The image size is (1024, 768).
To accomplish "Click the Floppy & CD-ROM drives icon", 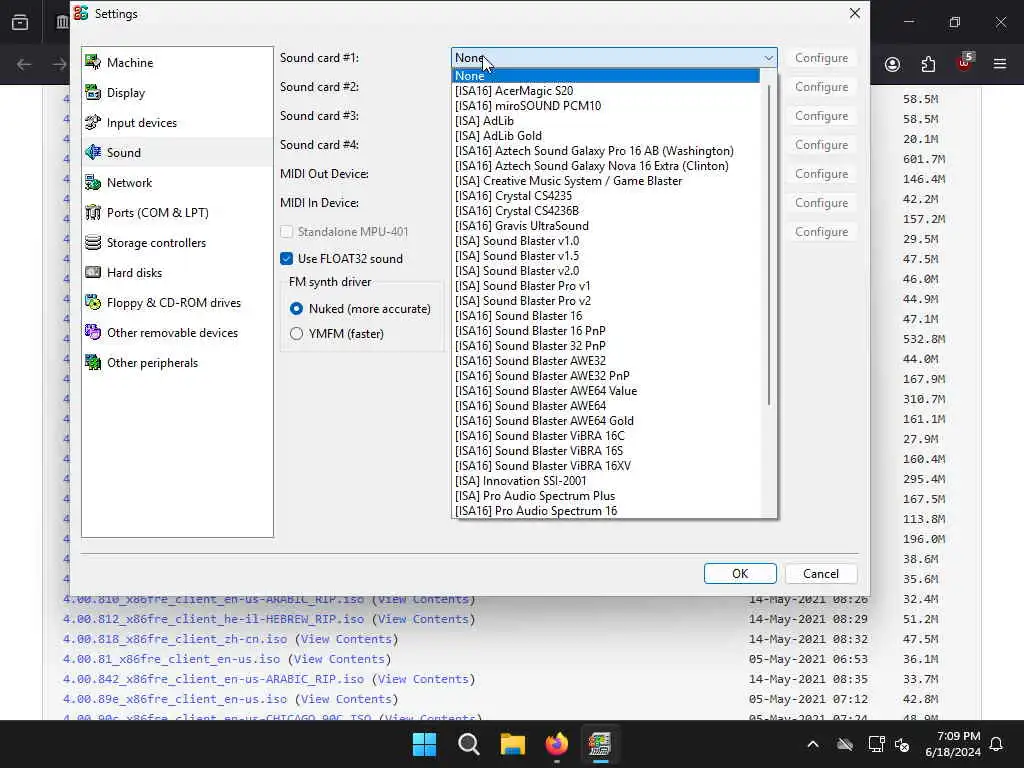I will [93, 302].
